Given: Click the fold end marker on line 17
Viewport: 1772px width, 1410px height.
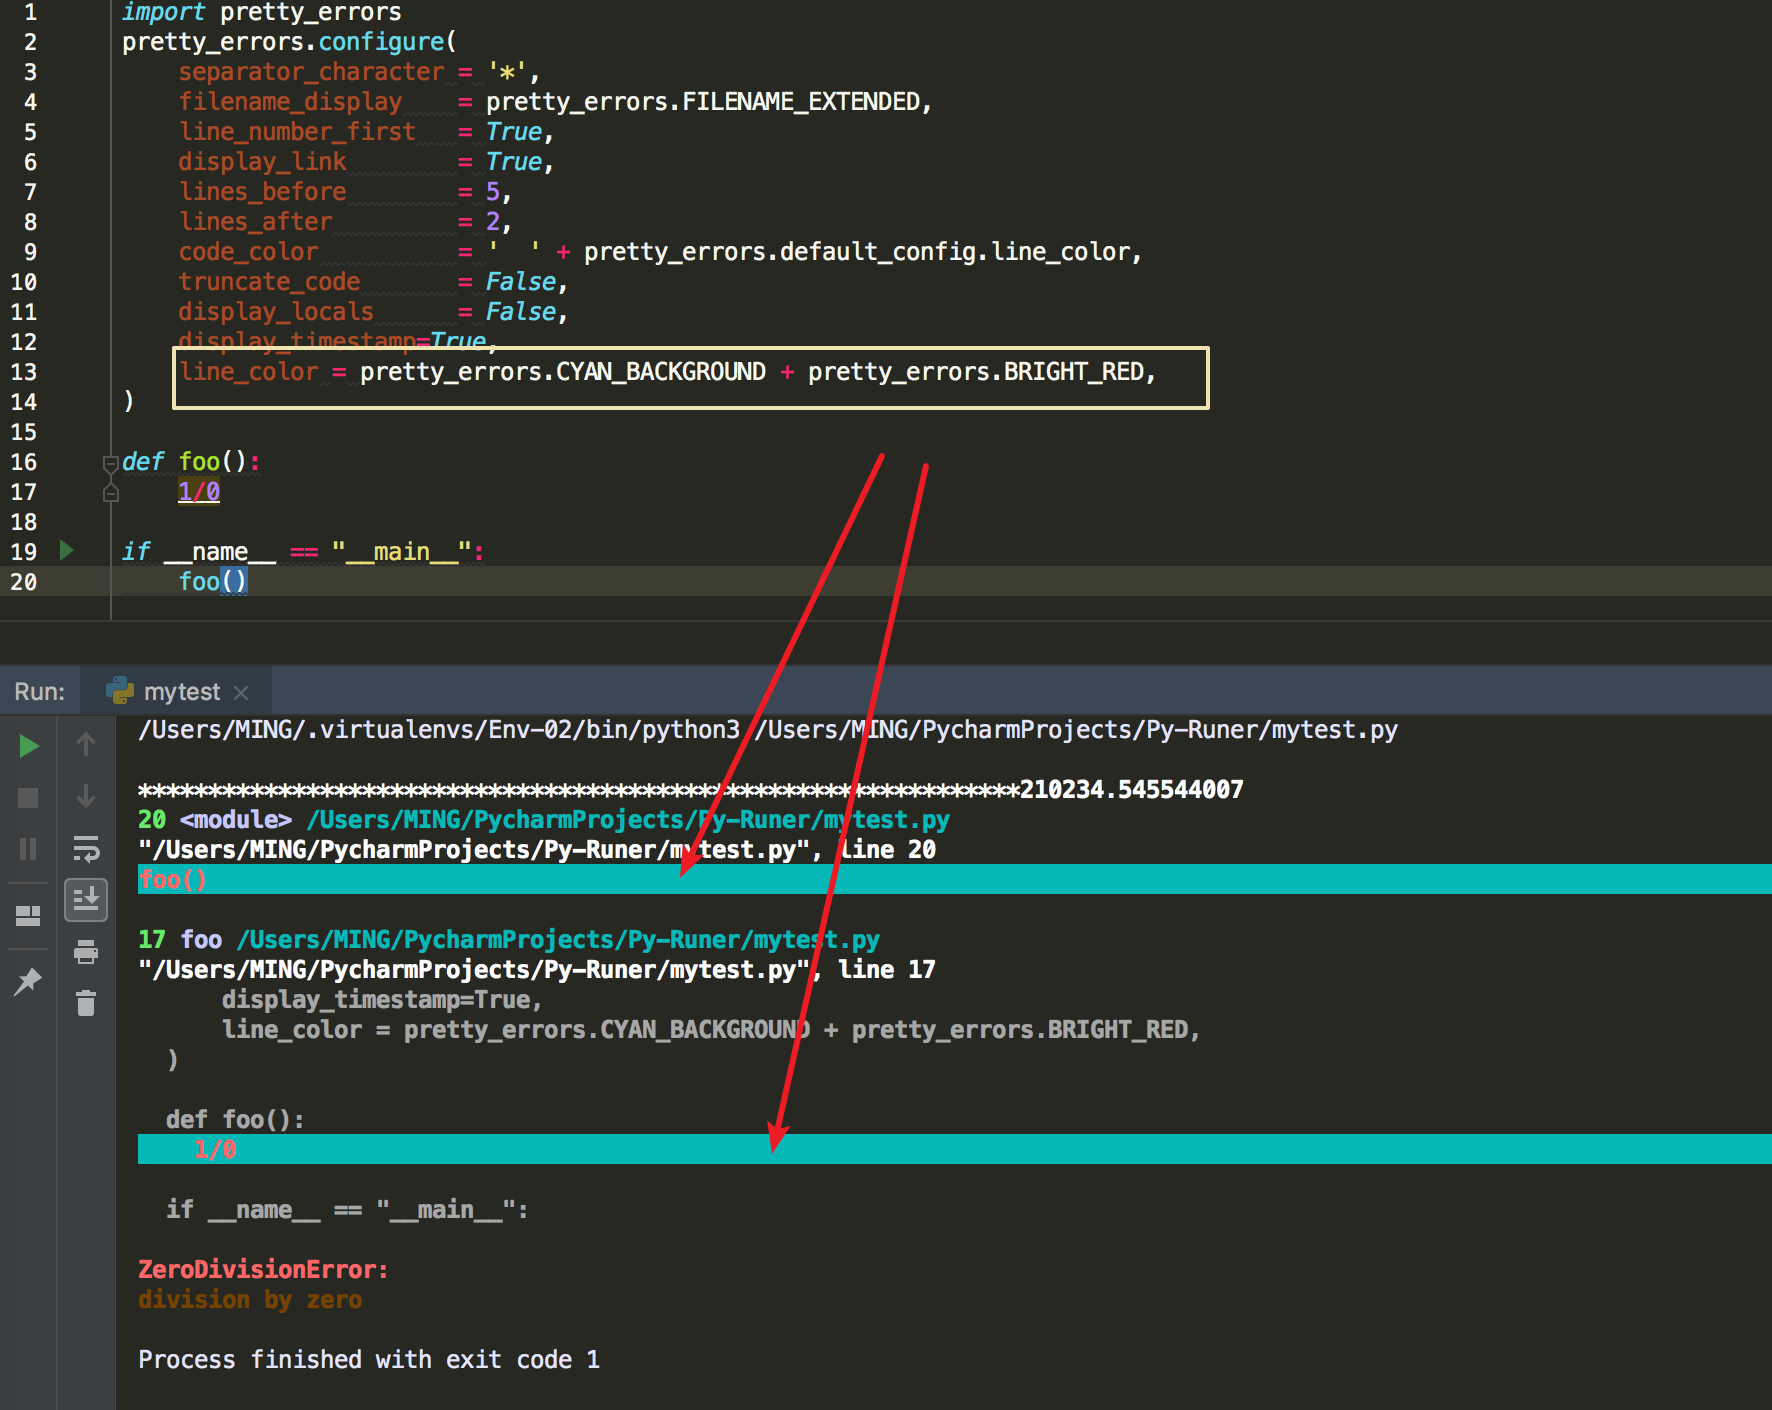Looking at the screenshot, I should pyautogui.click(x=111, y=493).
